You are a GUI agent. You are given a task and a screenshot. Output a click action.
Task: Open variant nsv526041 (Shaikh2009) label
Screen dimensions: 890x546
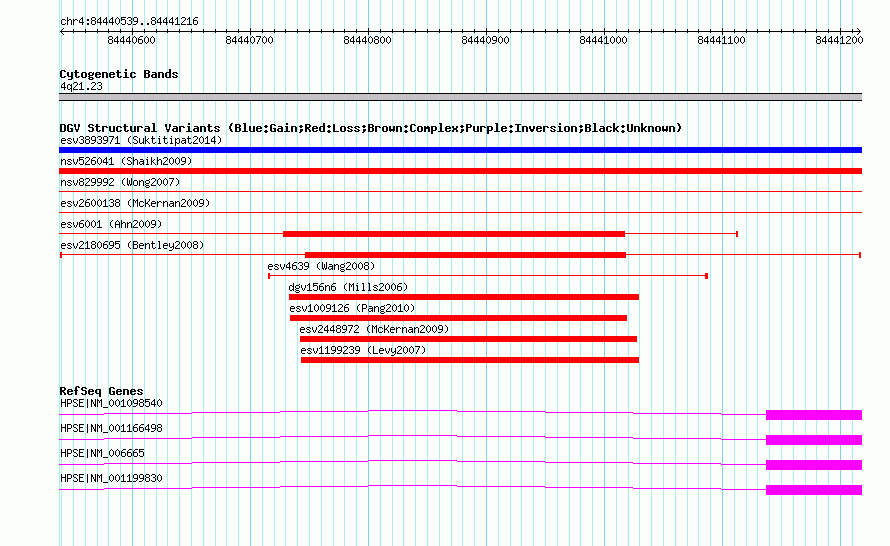[x=126, y=161]
